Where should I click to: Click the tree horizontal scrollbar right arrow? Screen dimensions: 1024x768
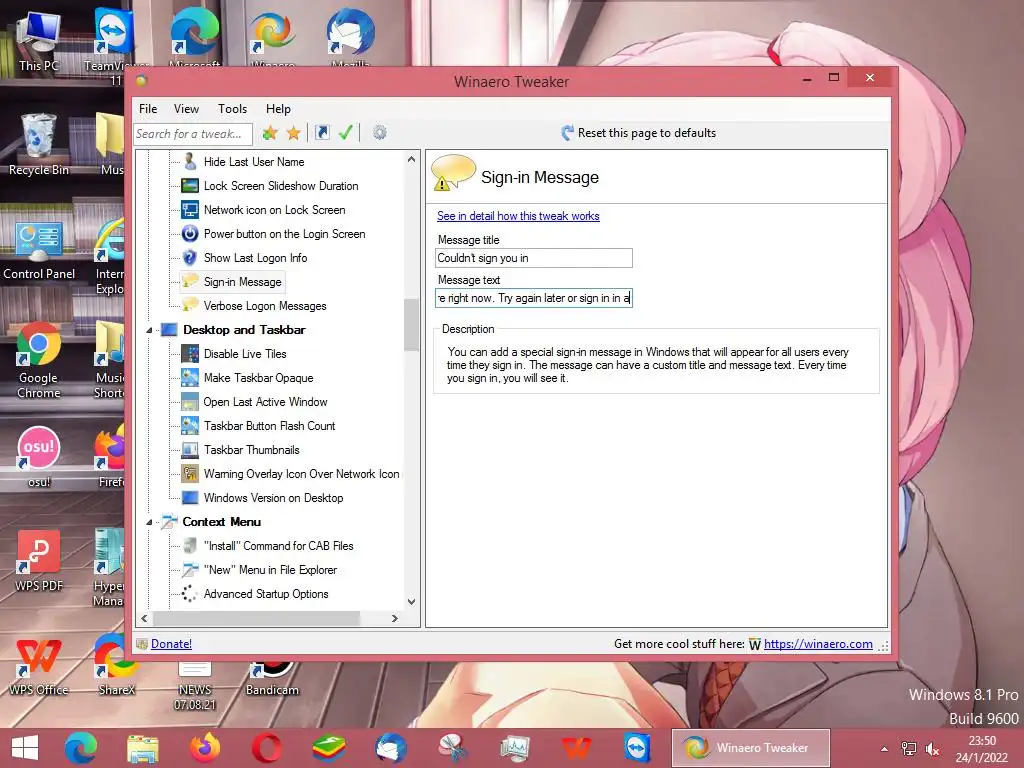[394, 618]
